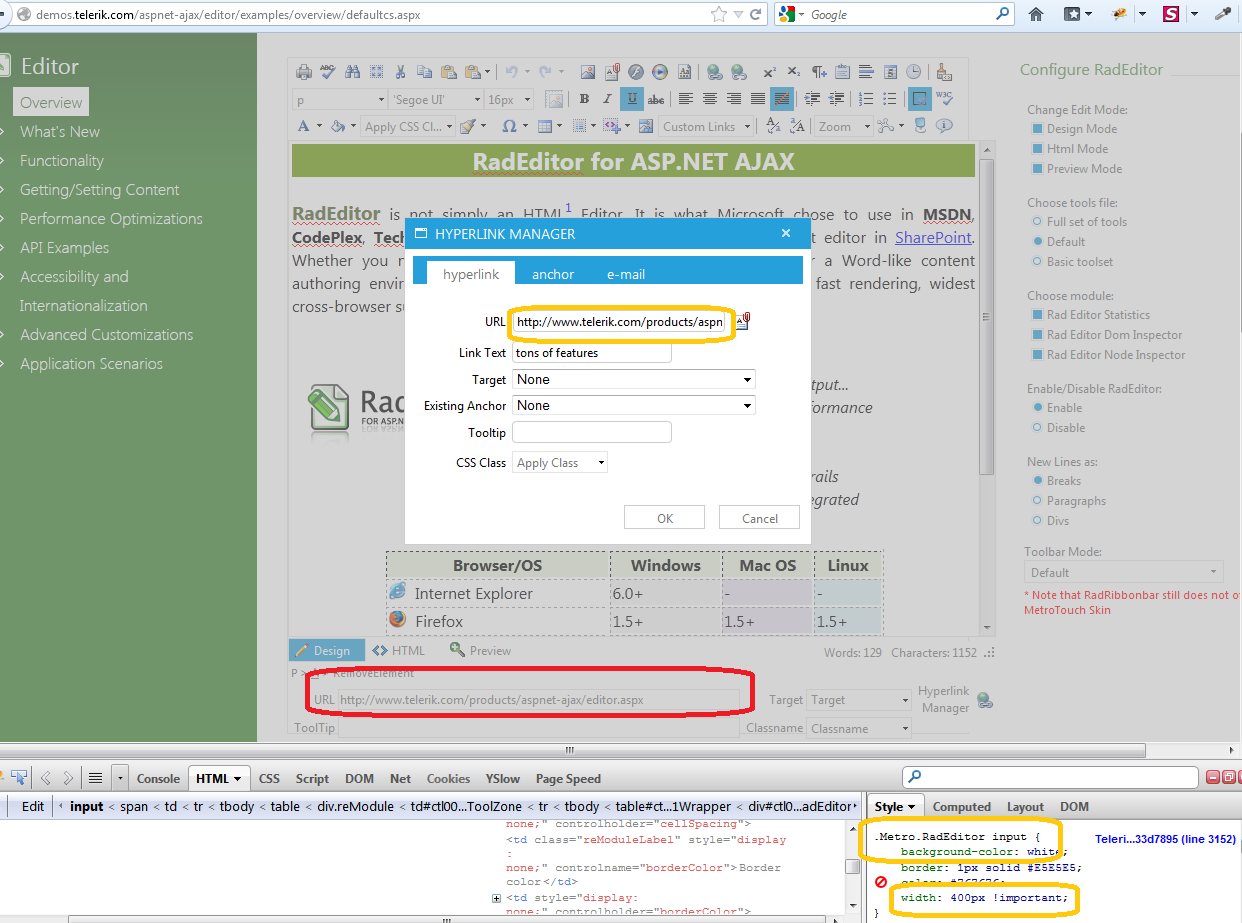
Task: Run the W3C XHTML validator icon
Action: [944, 99]
